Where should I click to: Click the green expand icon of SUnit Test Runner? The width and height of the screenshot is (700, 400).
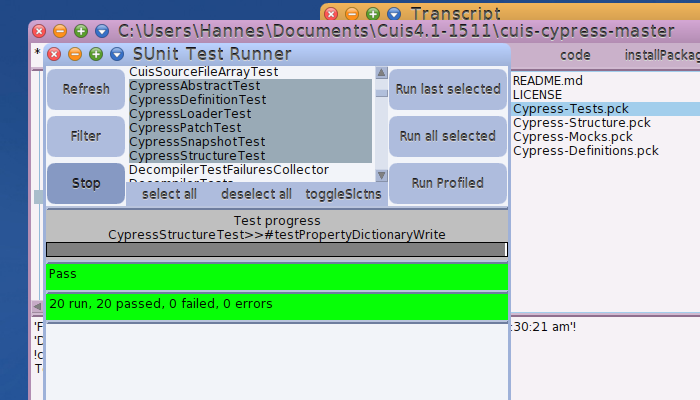(96, 54)
